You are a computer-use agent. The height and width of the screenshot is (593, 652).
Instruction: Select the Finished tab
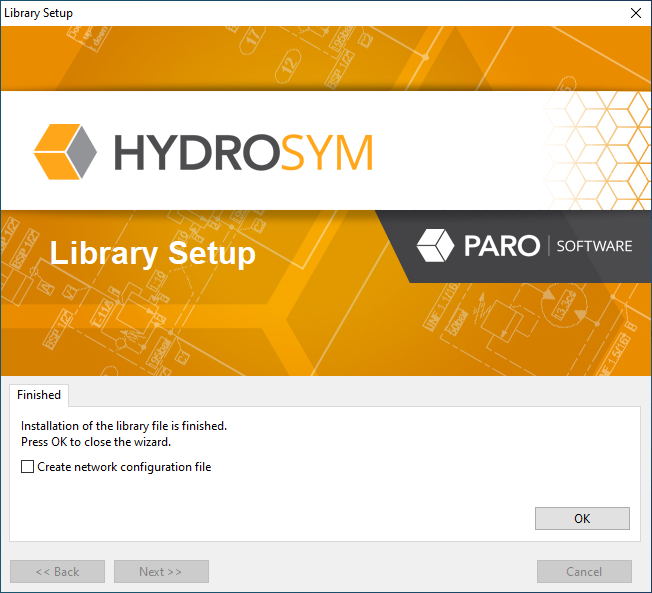[39, 395]
